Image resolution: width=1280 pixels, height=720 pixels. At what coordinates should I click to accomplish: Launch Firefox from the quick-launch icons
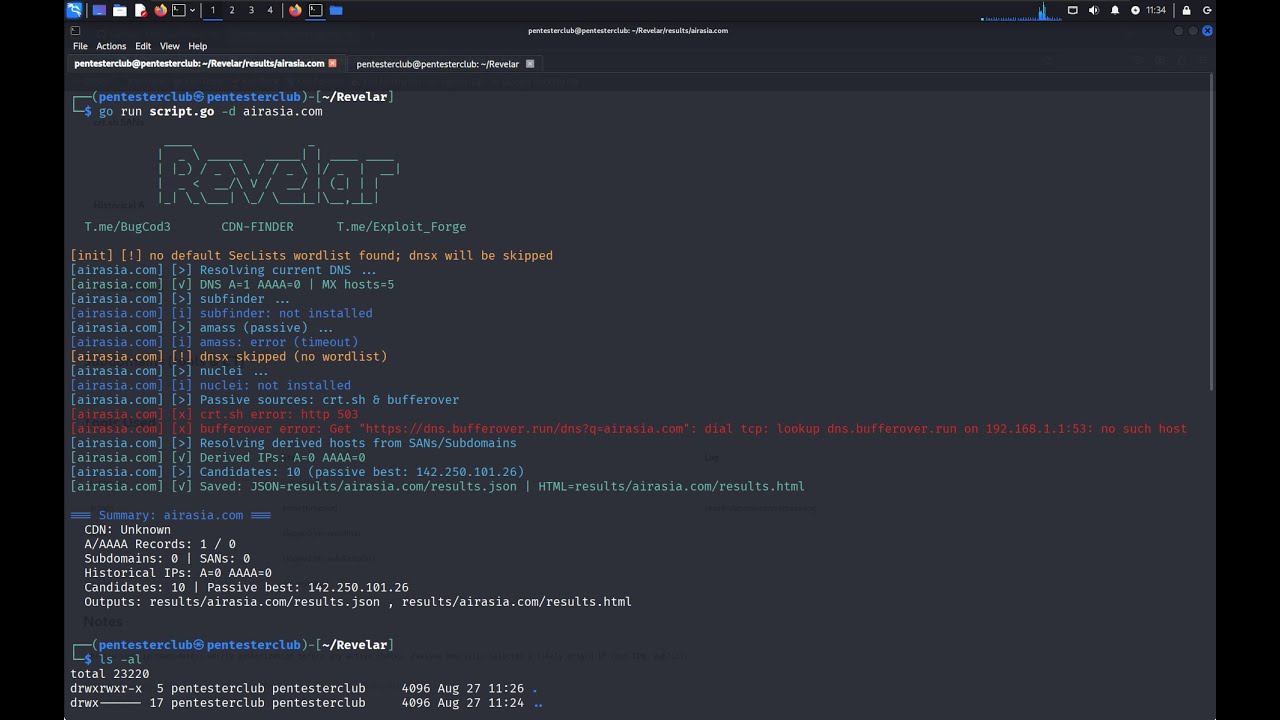coord(160,10)
